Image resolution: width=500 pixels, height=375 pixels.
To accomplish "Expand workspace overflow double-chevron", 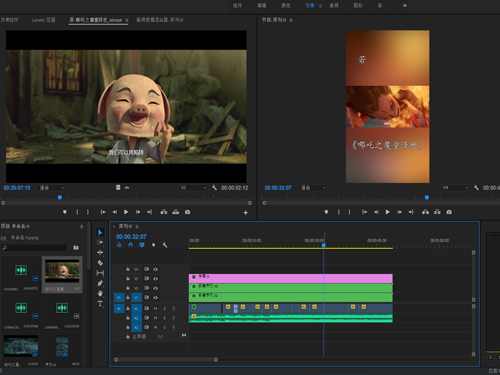I will [x=405, y=5].
